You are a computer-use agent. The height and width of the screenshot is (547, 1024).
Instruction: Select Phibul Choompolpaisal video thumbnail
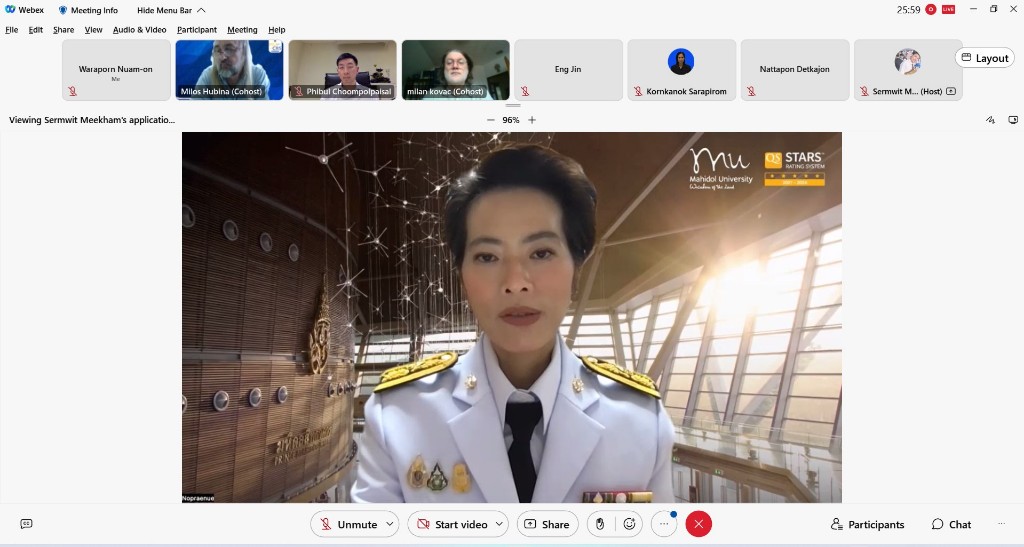click(342, 70)
